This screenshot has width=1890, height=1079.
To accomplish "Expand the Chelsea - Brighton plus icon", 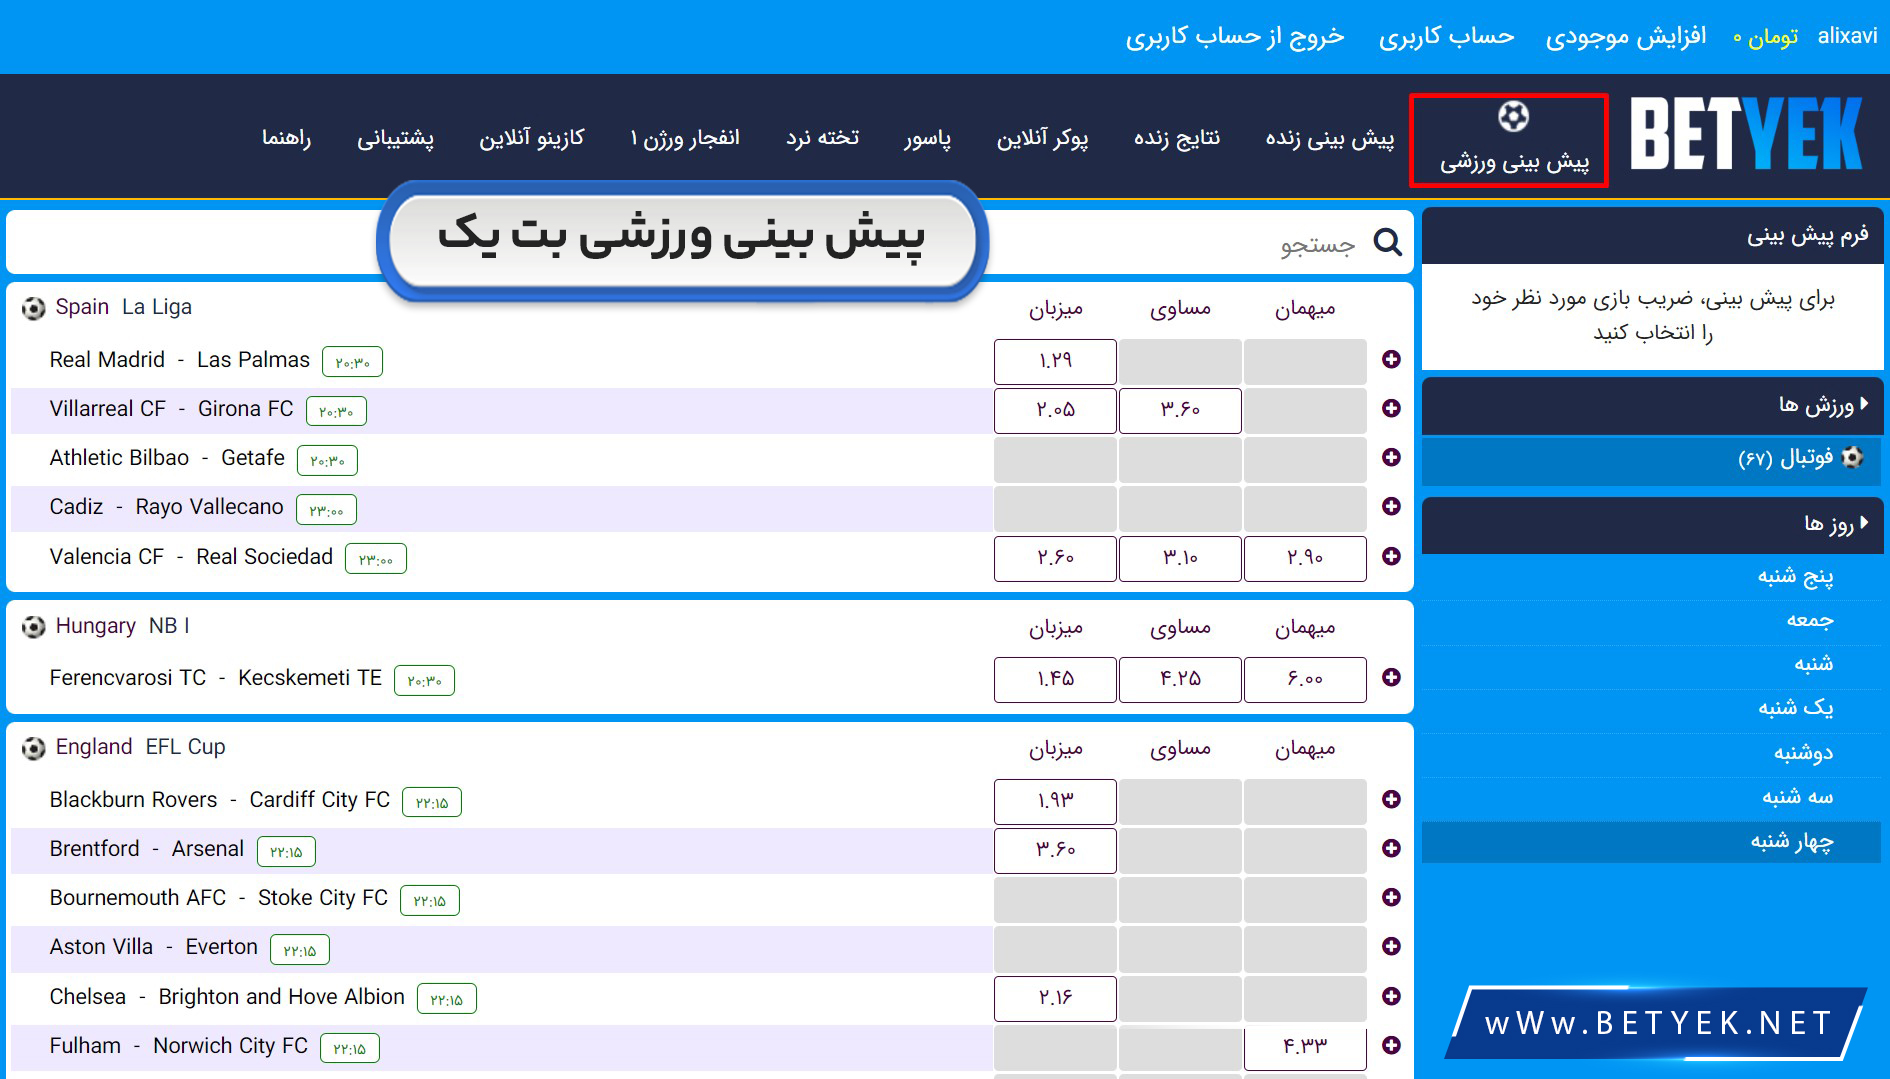I will coord(1391,996).
